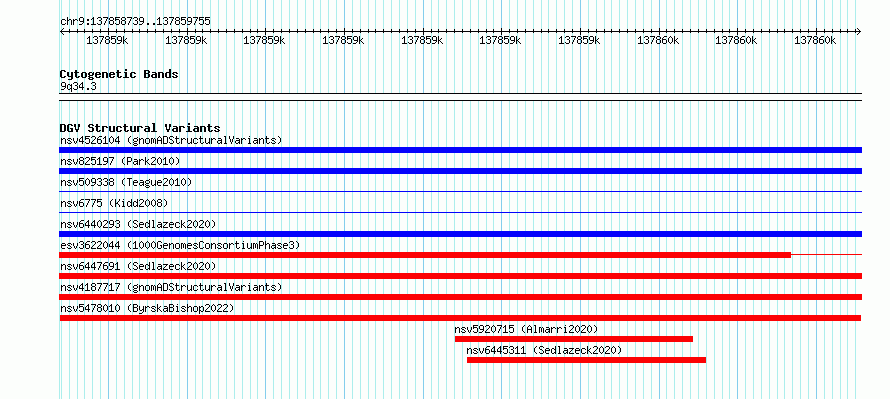Click the ruler's right arrow end
The height and width of the screenshot is (399, 890).
[858, 32]
